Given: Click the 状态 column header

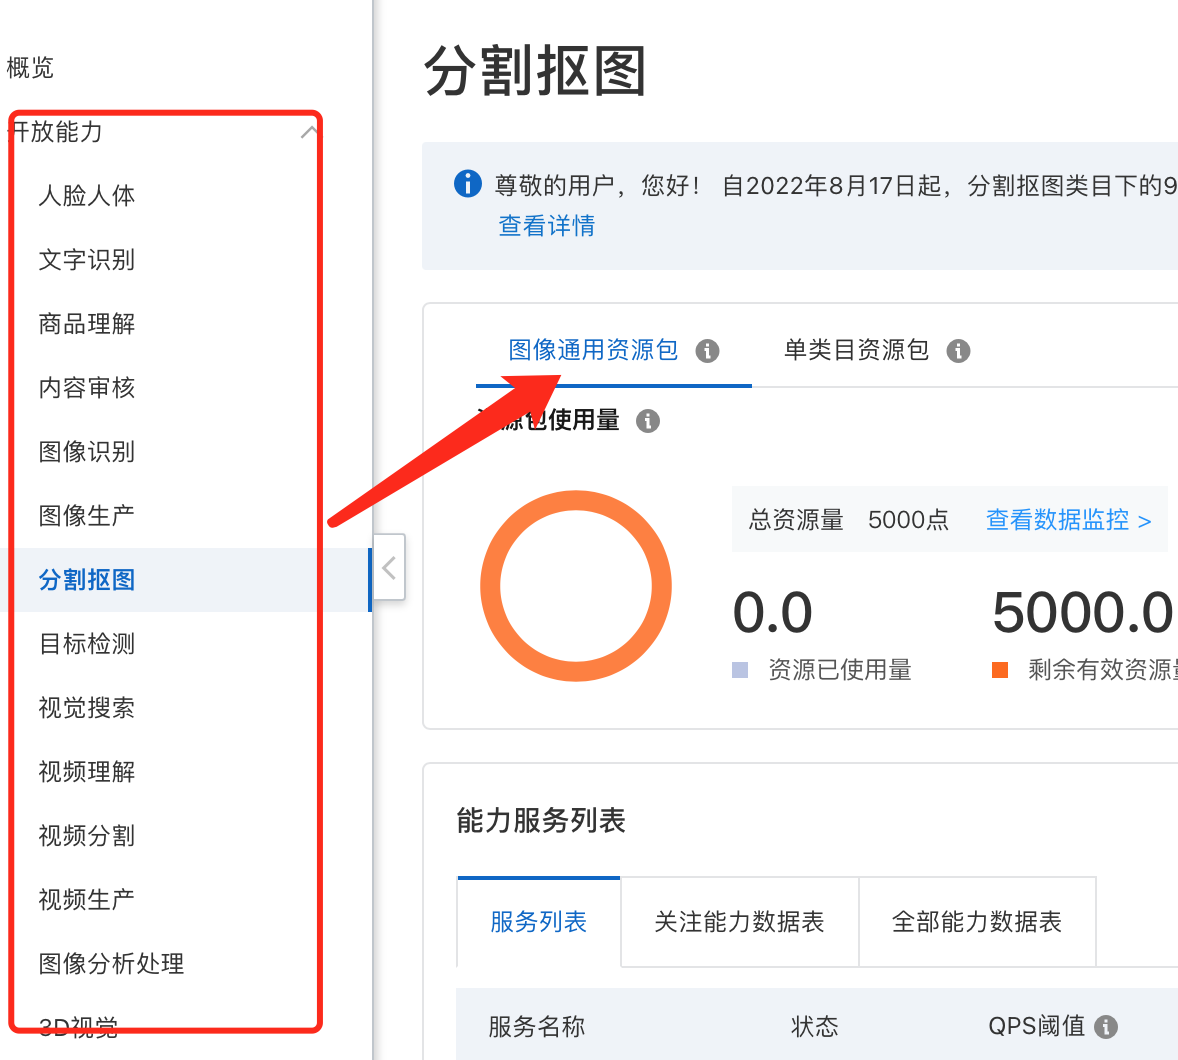Looking at the screenshot, I should click(x=814, y=1027).
